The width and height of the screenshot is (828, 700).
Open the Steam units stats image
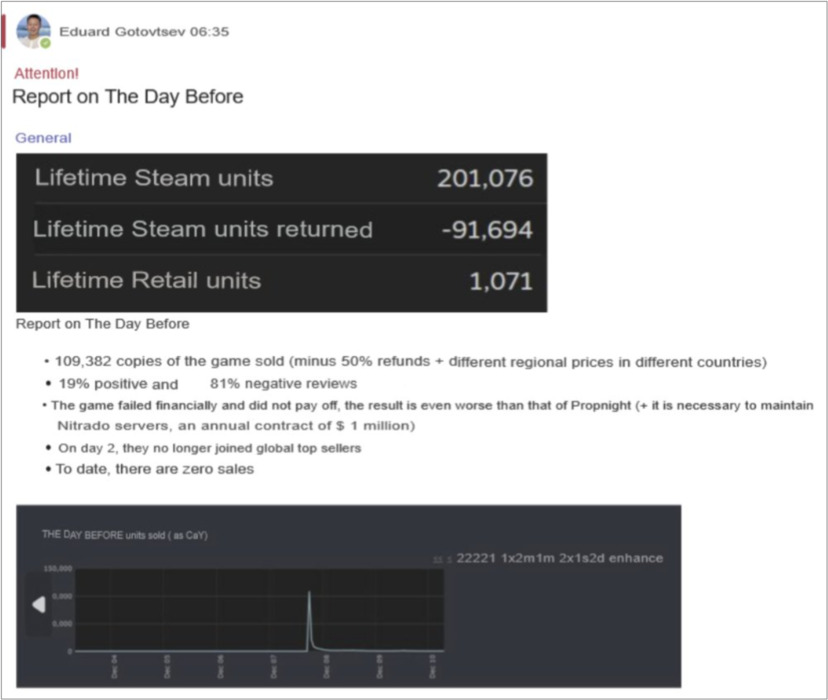click(x=281, y=233)
